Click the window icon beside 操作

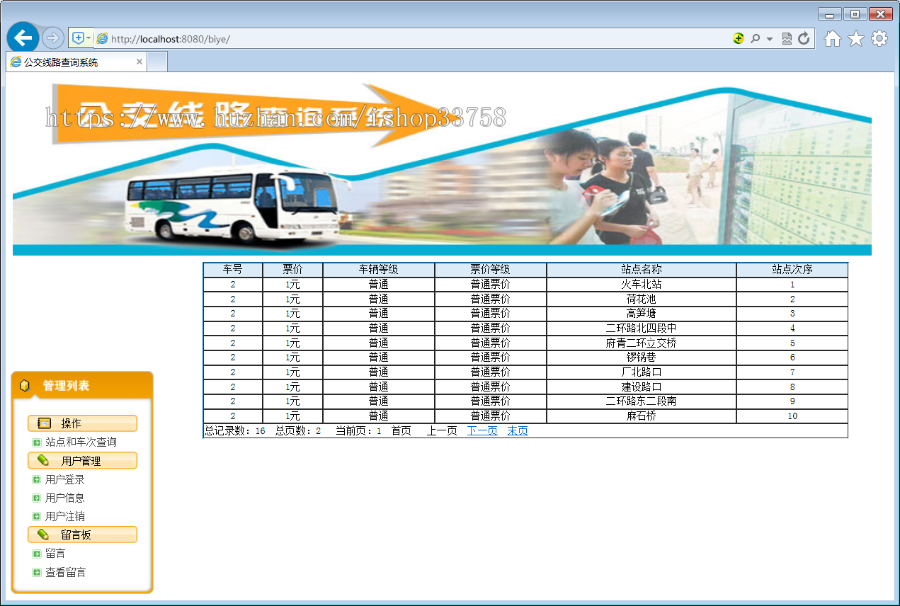pyautogui.click(x=44, y=422)
